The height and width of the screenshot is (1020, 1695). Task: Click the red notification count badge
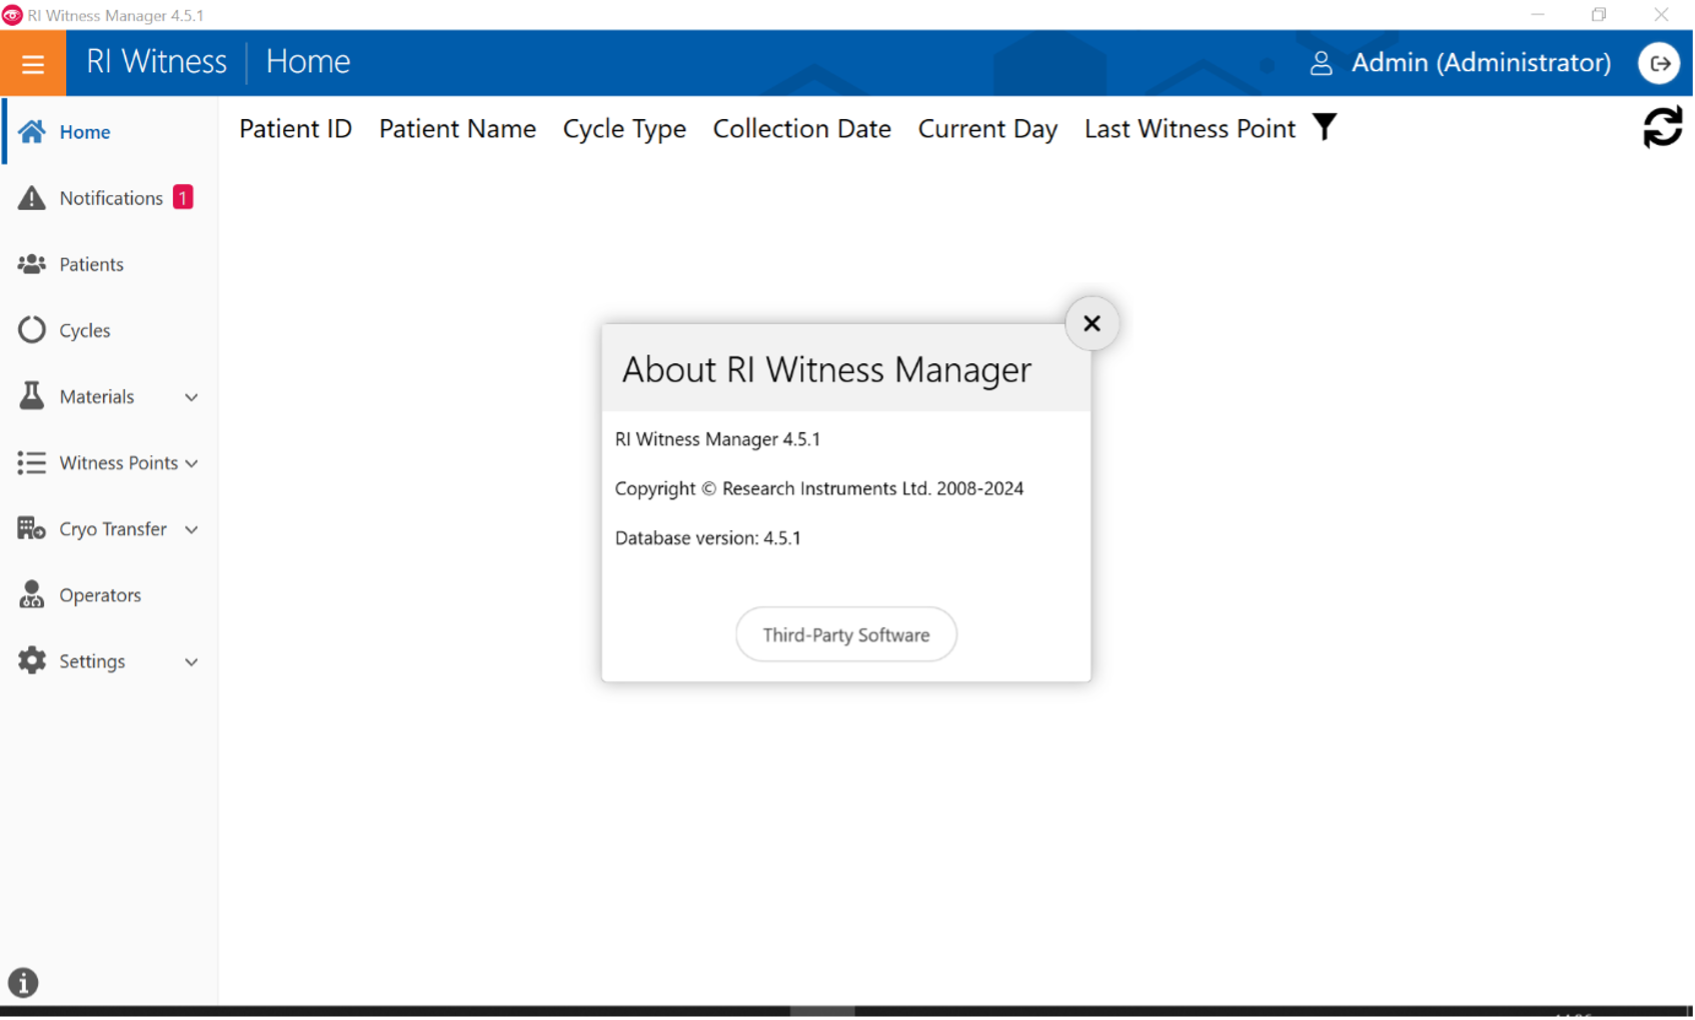coord(183,197)
